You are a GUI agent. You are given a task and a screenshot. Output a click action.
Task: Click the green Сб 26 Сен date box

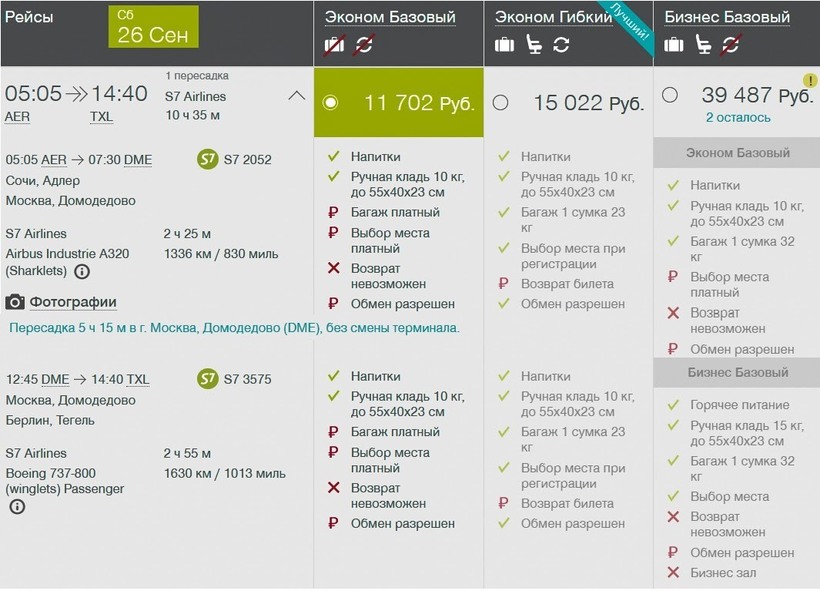pos(153,27)
